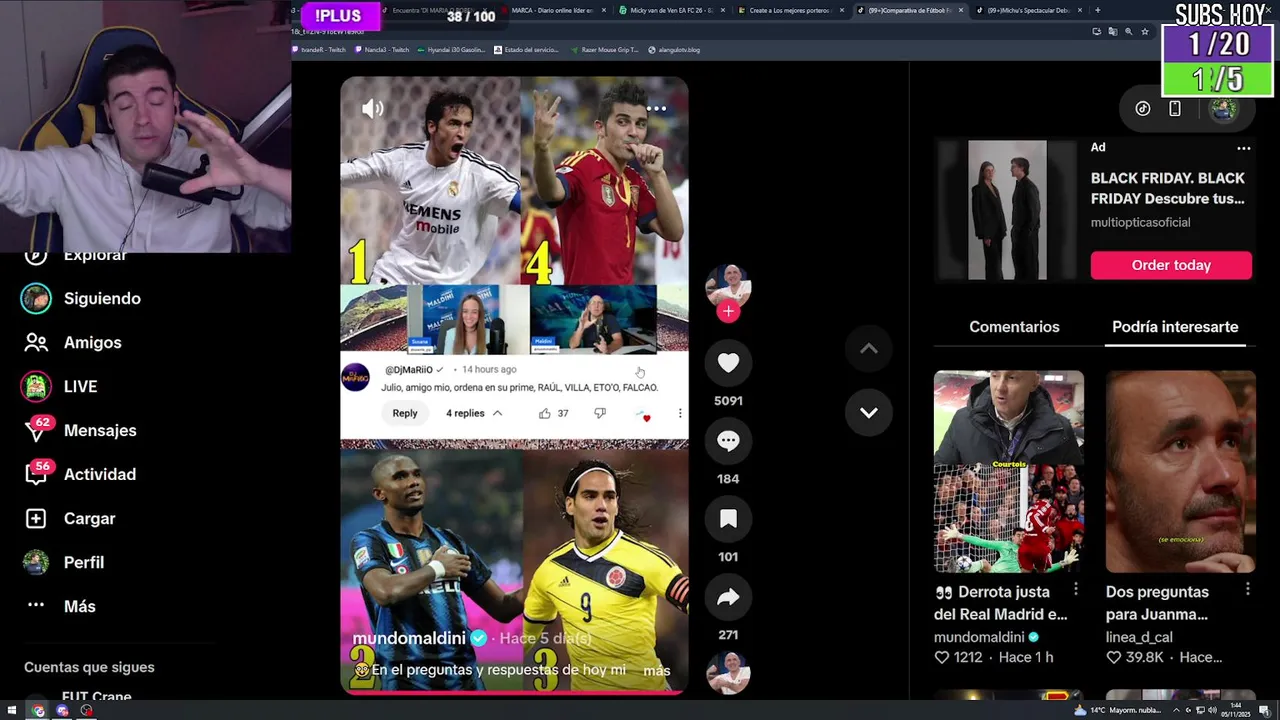This screenshot has height=720, width=1280.
Task: Open options for the Derrota justa video
Action: coord(1076,590)
